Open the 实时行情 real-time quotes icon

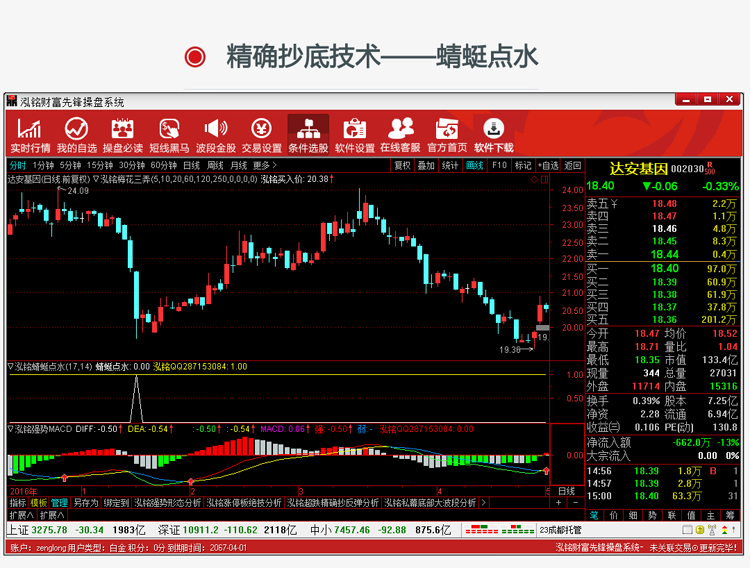(x=30, y=135)
